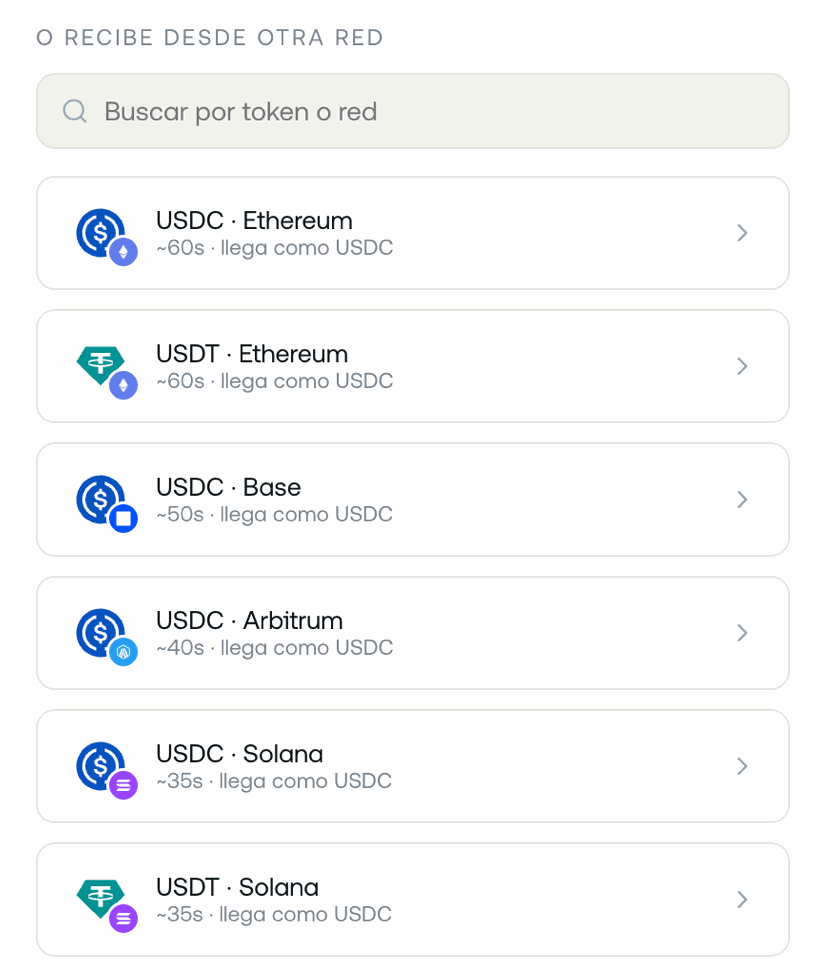Click the USDT Ethereum Tether icon
The height and width of the screenshot is (962, 828).
(x=101, y=366)
